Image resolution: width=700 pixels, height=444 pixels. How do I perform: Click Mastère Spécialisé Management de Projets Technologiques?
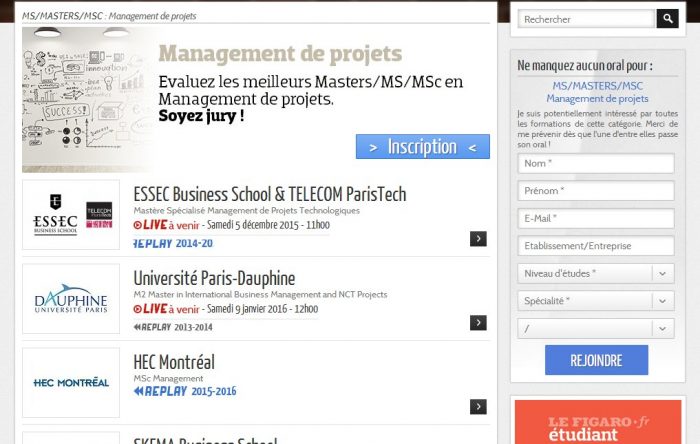tap(246, 211)
